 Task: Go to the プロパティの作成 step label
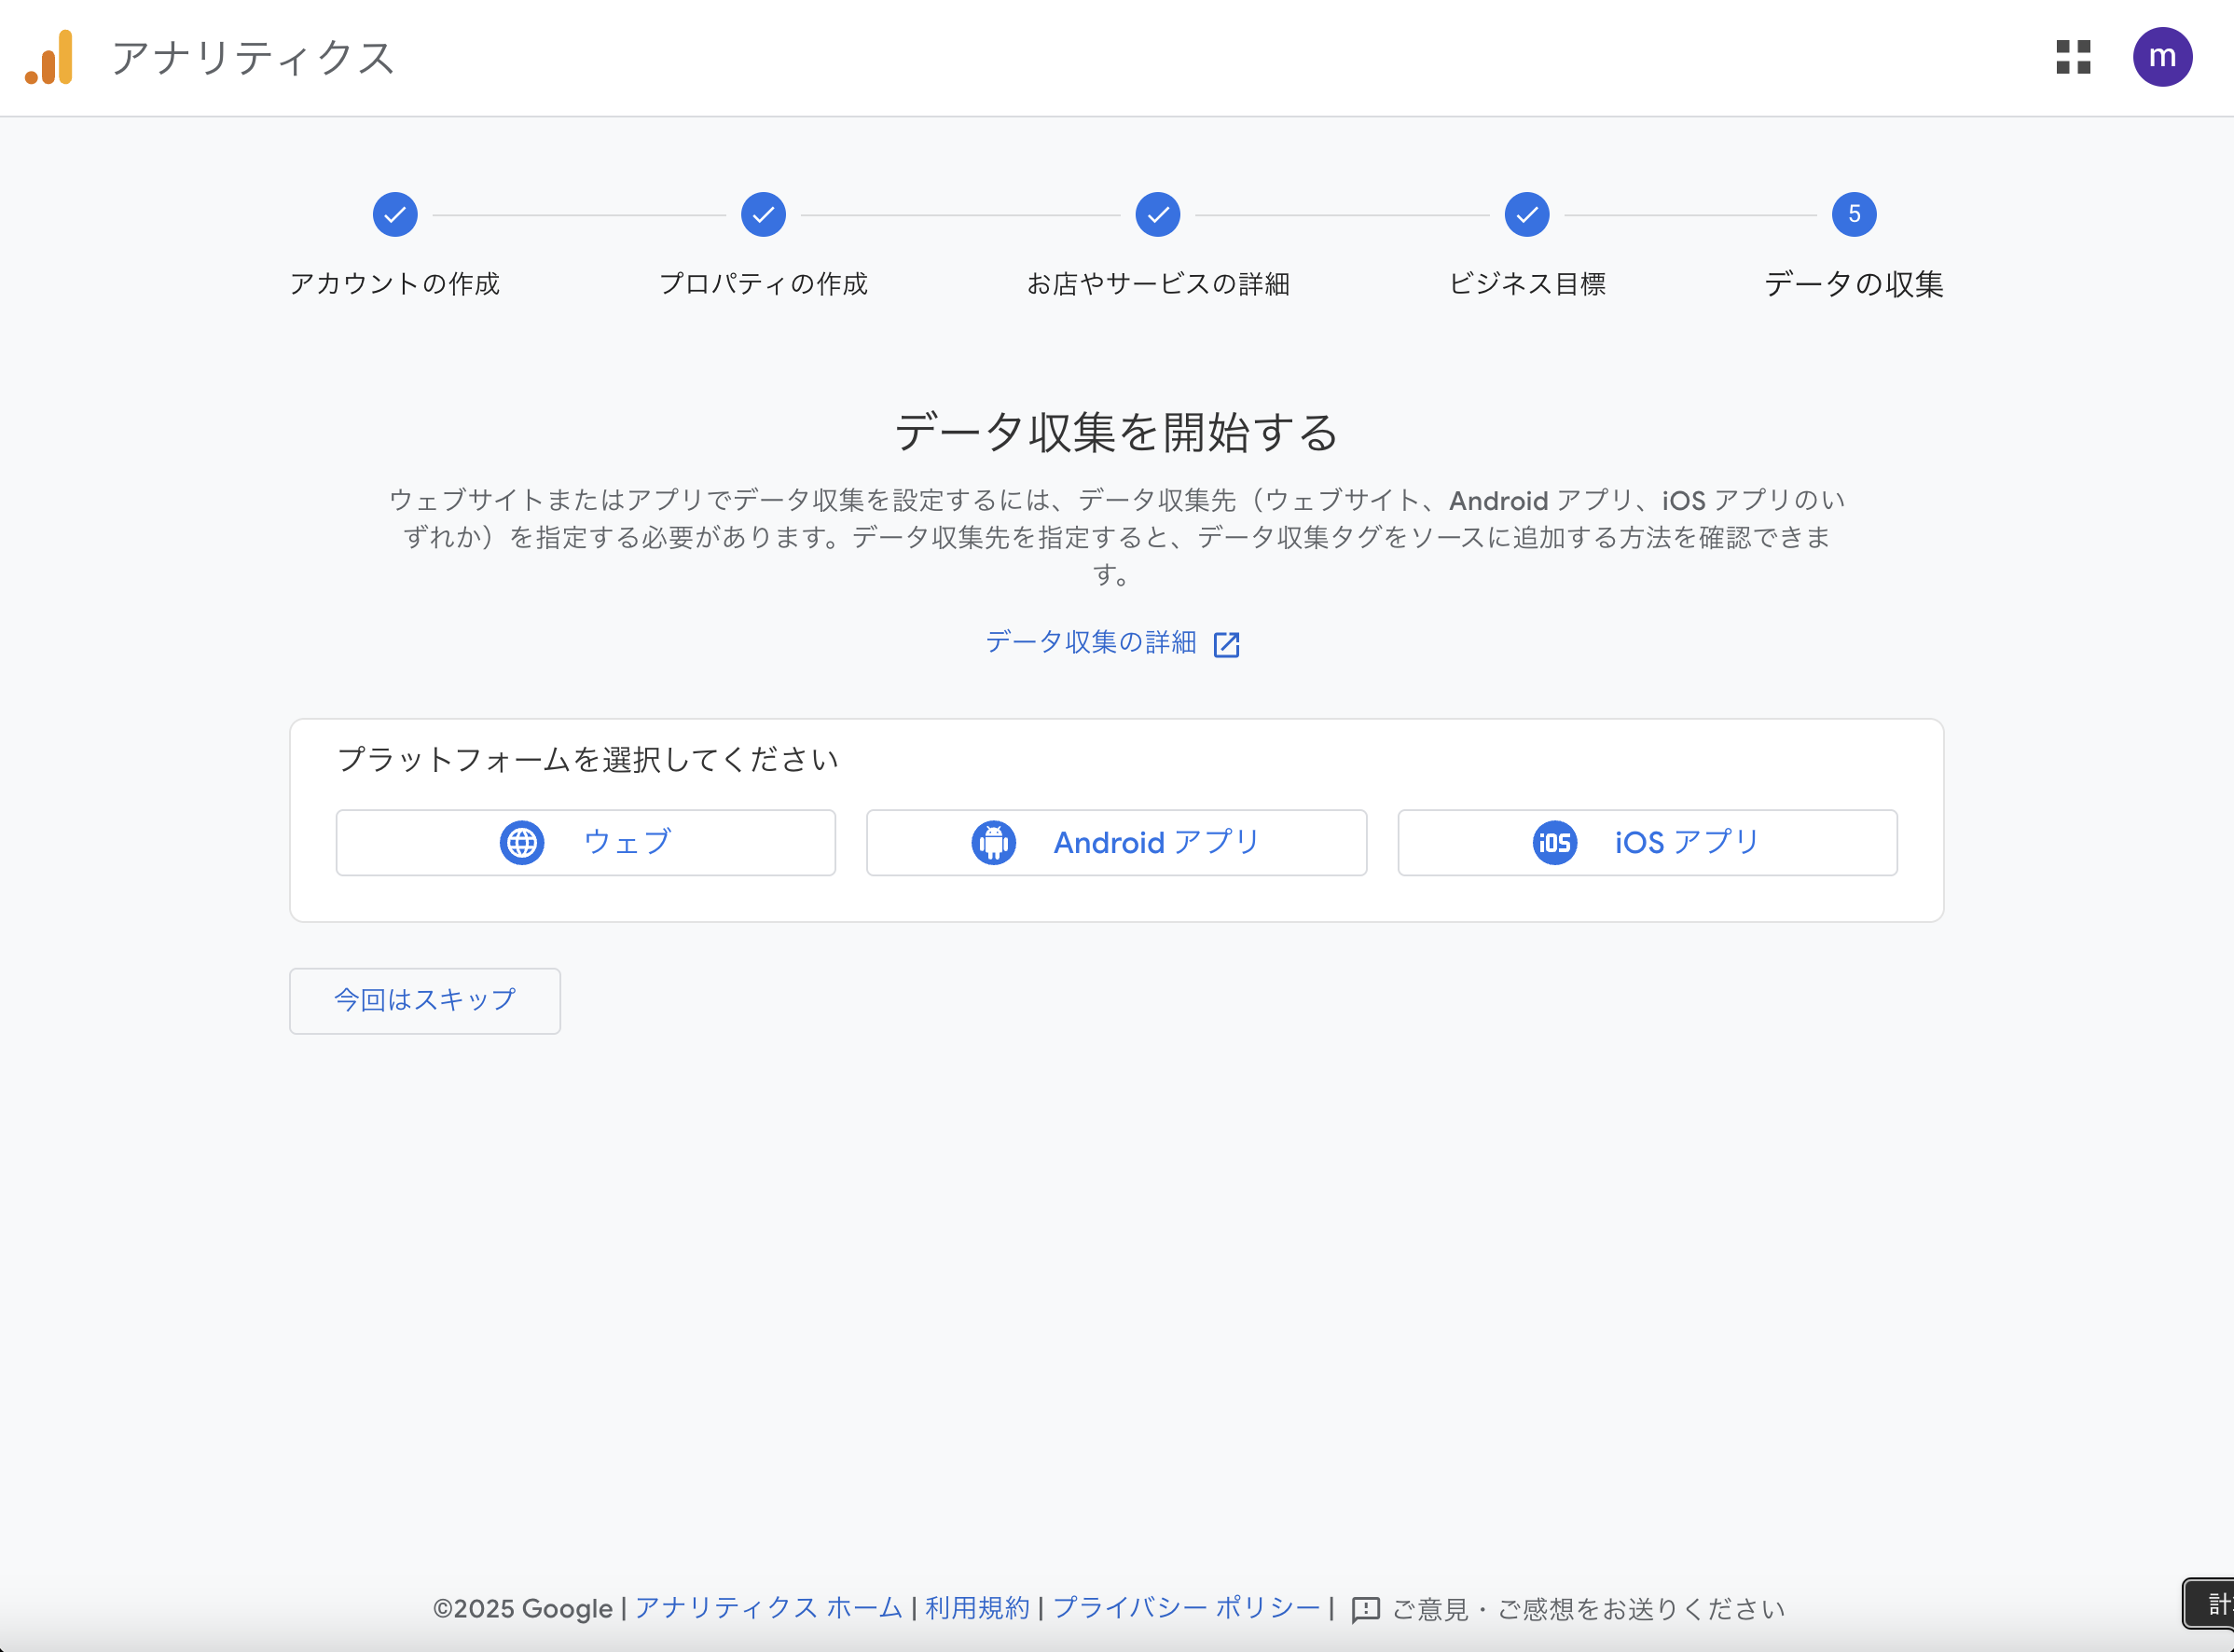tap(763, 284)
